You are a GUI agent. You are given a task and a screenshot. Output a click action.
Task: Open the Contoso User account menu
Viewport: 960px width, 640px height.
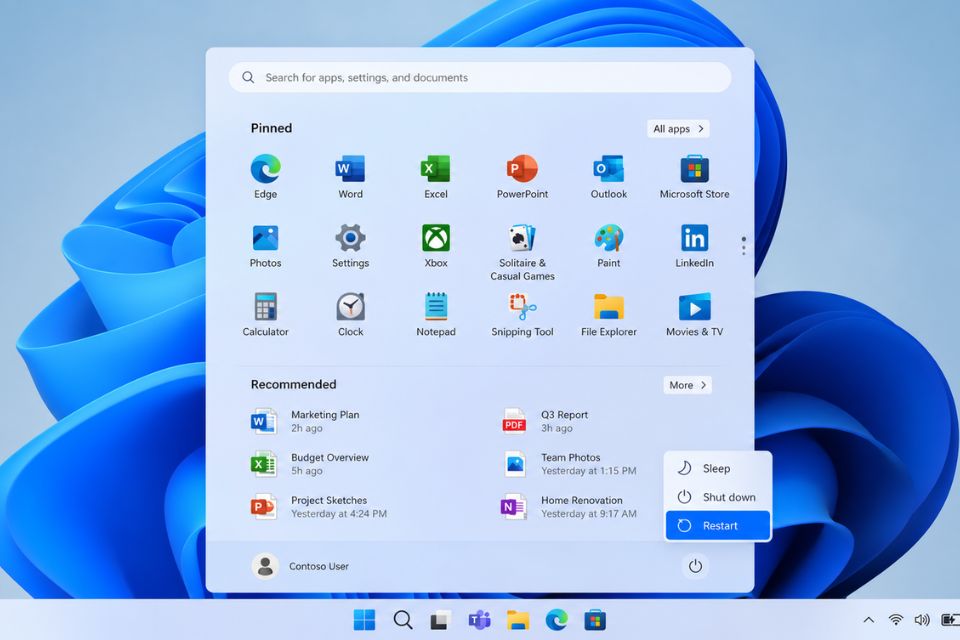click(x=300, y=567)
